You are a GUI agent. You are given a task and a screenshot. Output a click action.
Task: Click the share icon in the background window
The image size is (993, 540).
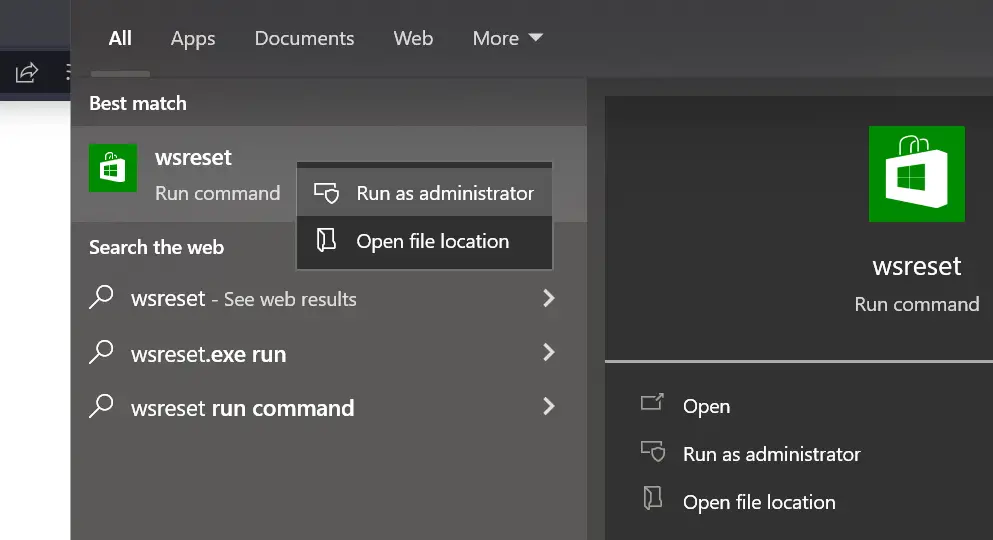point(27,72)
